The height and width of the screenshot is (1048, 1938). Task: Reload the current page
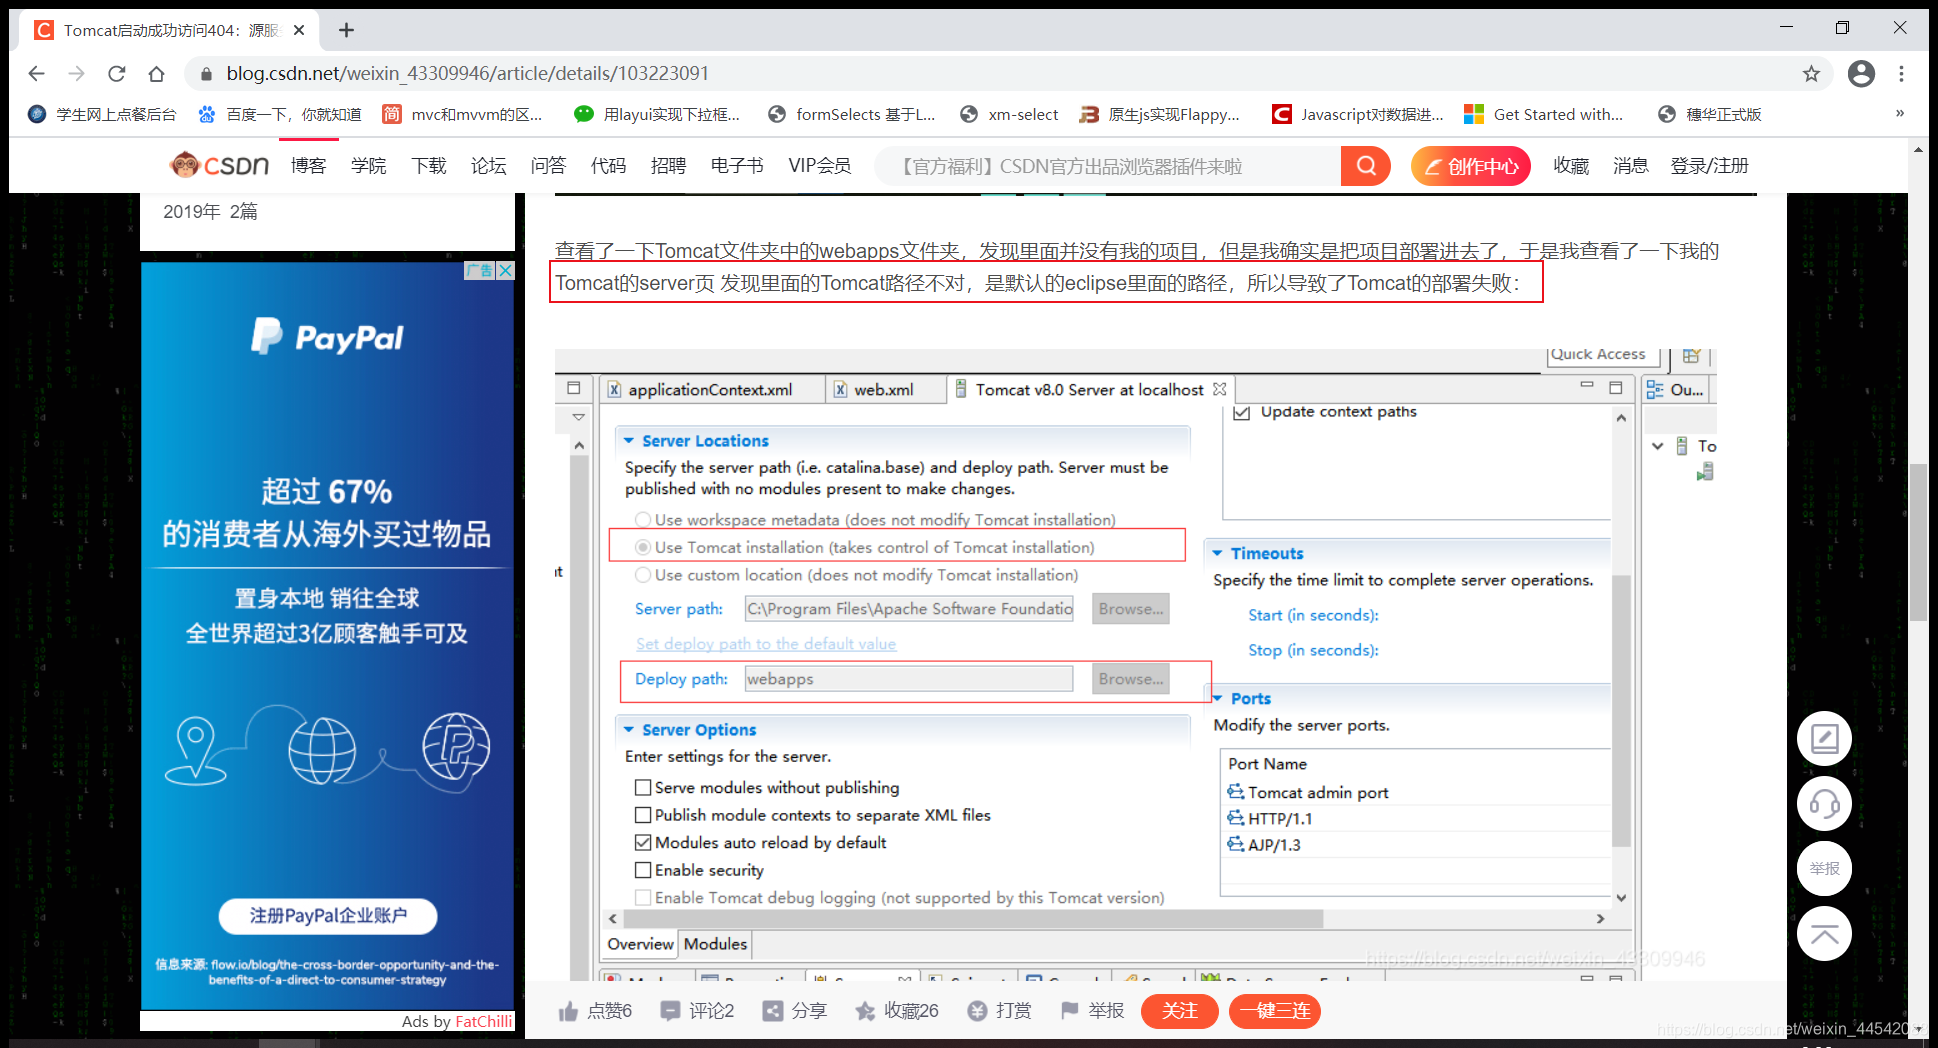click(x=117, y=74)
